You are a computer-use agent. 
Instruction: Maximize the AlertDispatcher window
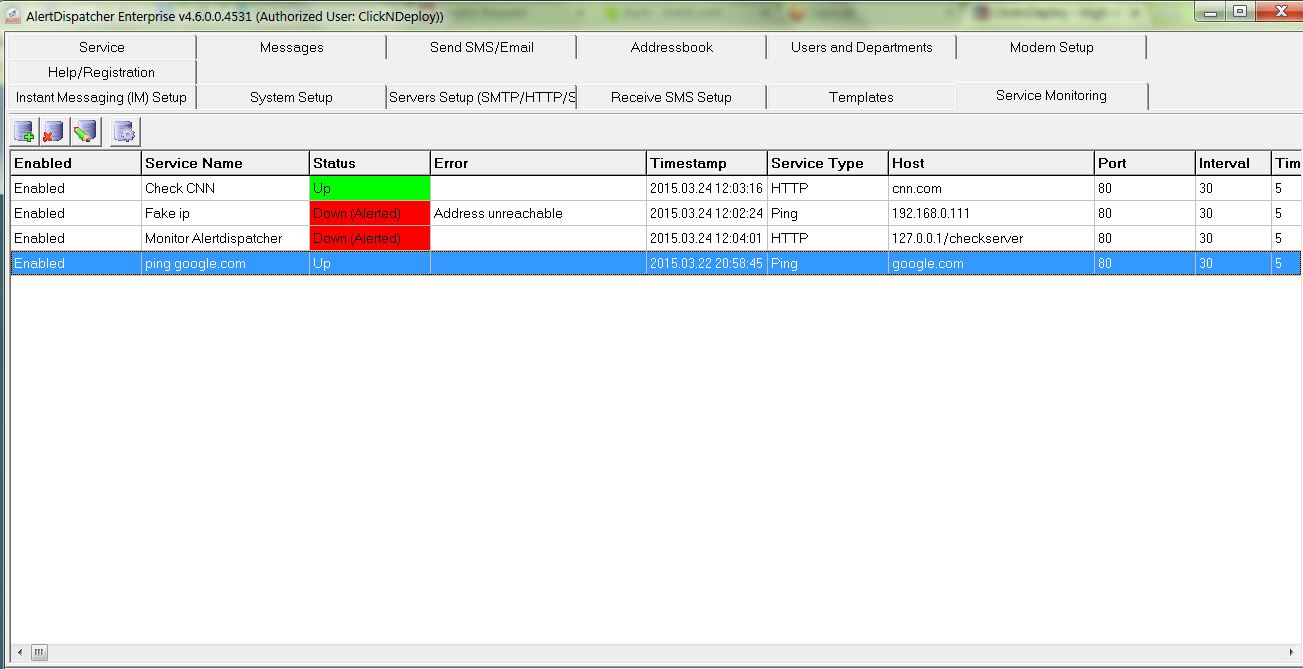pyautogui.click(x=1240, y=11)
